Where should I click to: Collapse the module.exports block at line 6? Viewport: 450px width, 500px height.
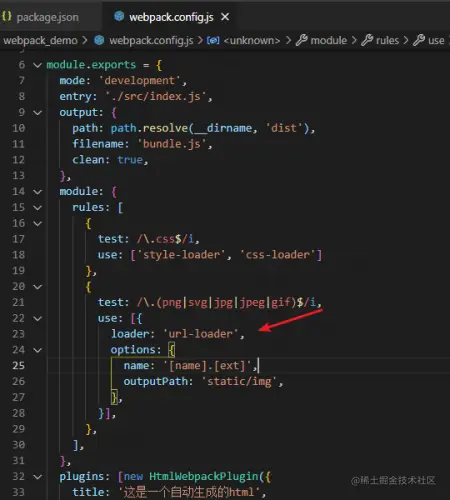[x=38, y=65]
